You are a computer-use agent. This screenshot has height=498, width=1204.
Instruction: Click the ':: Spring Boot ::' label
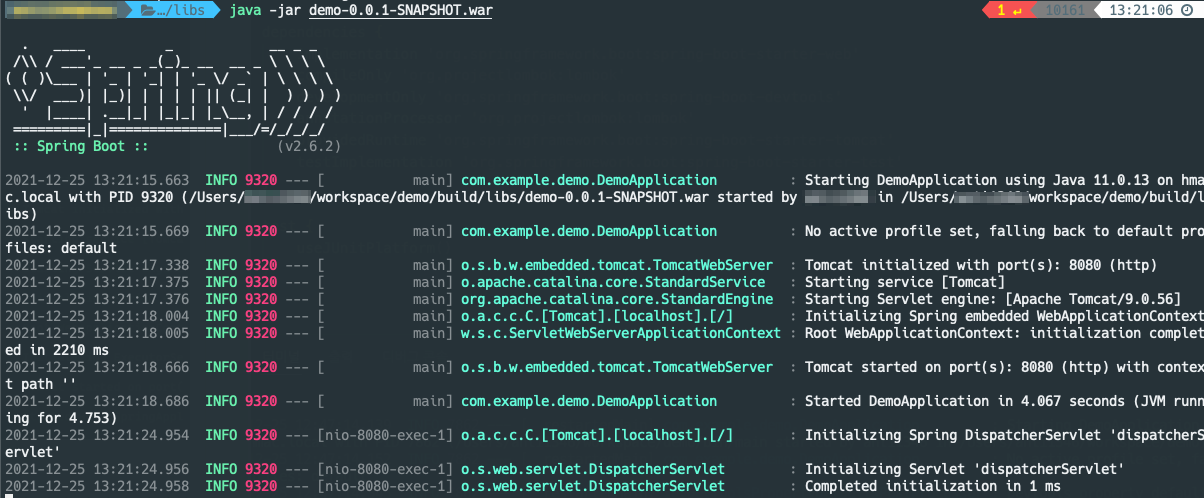click(x=82, y=146)
